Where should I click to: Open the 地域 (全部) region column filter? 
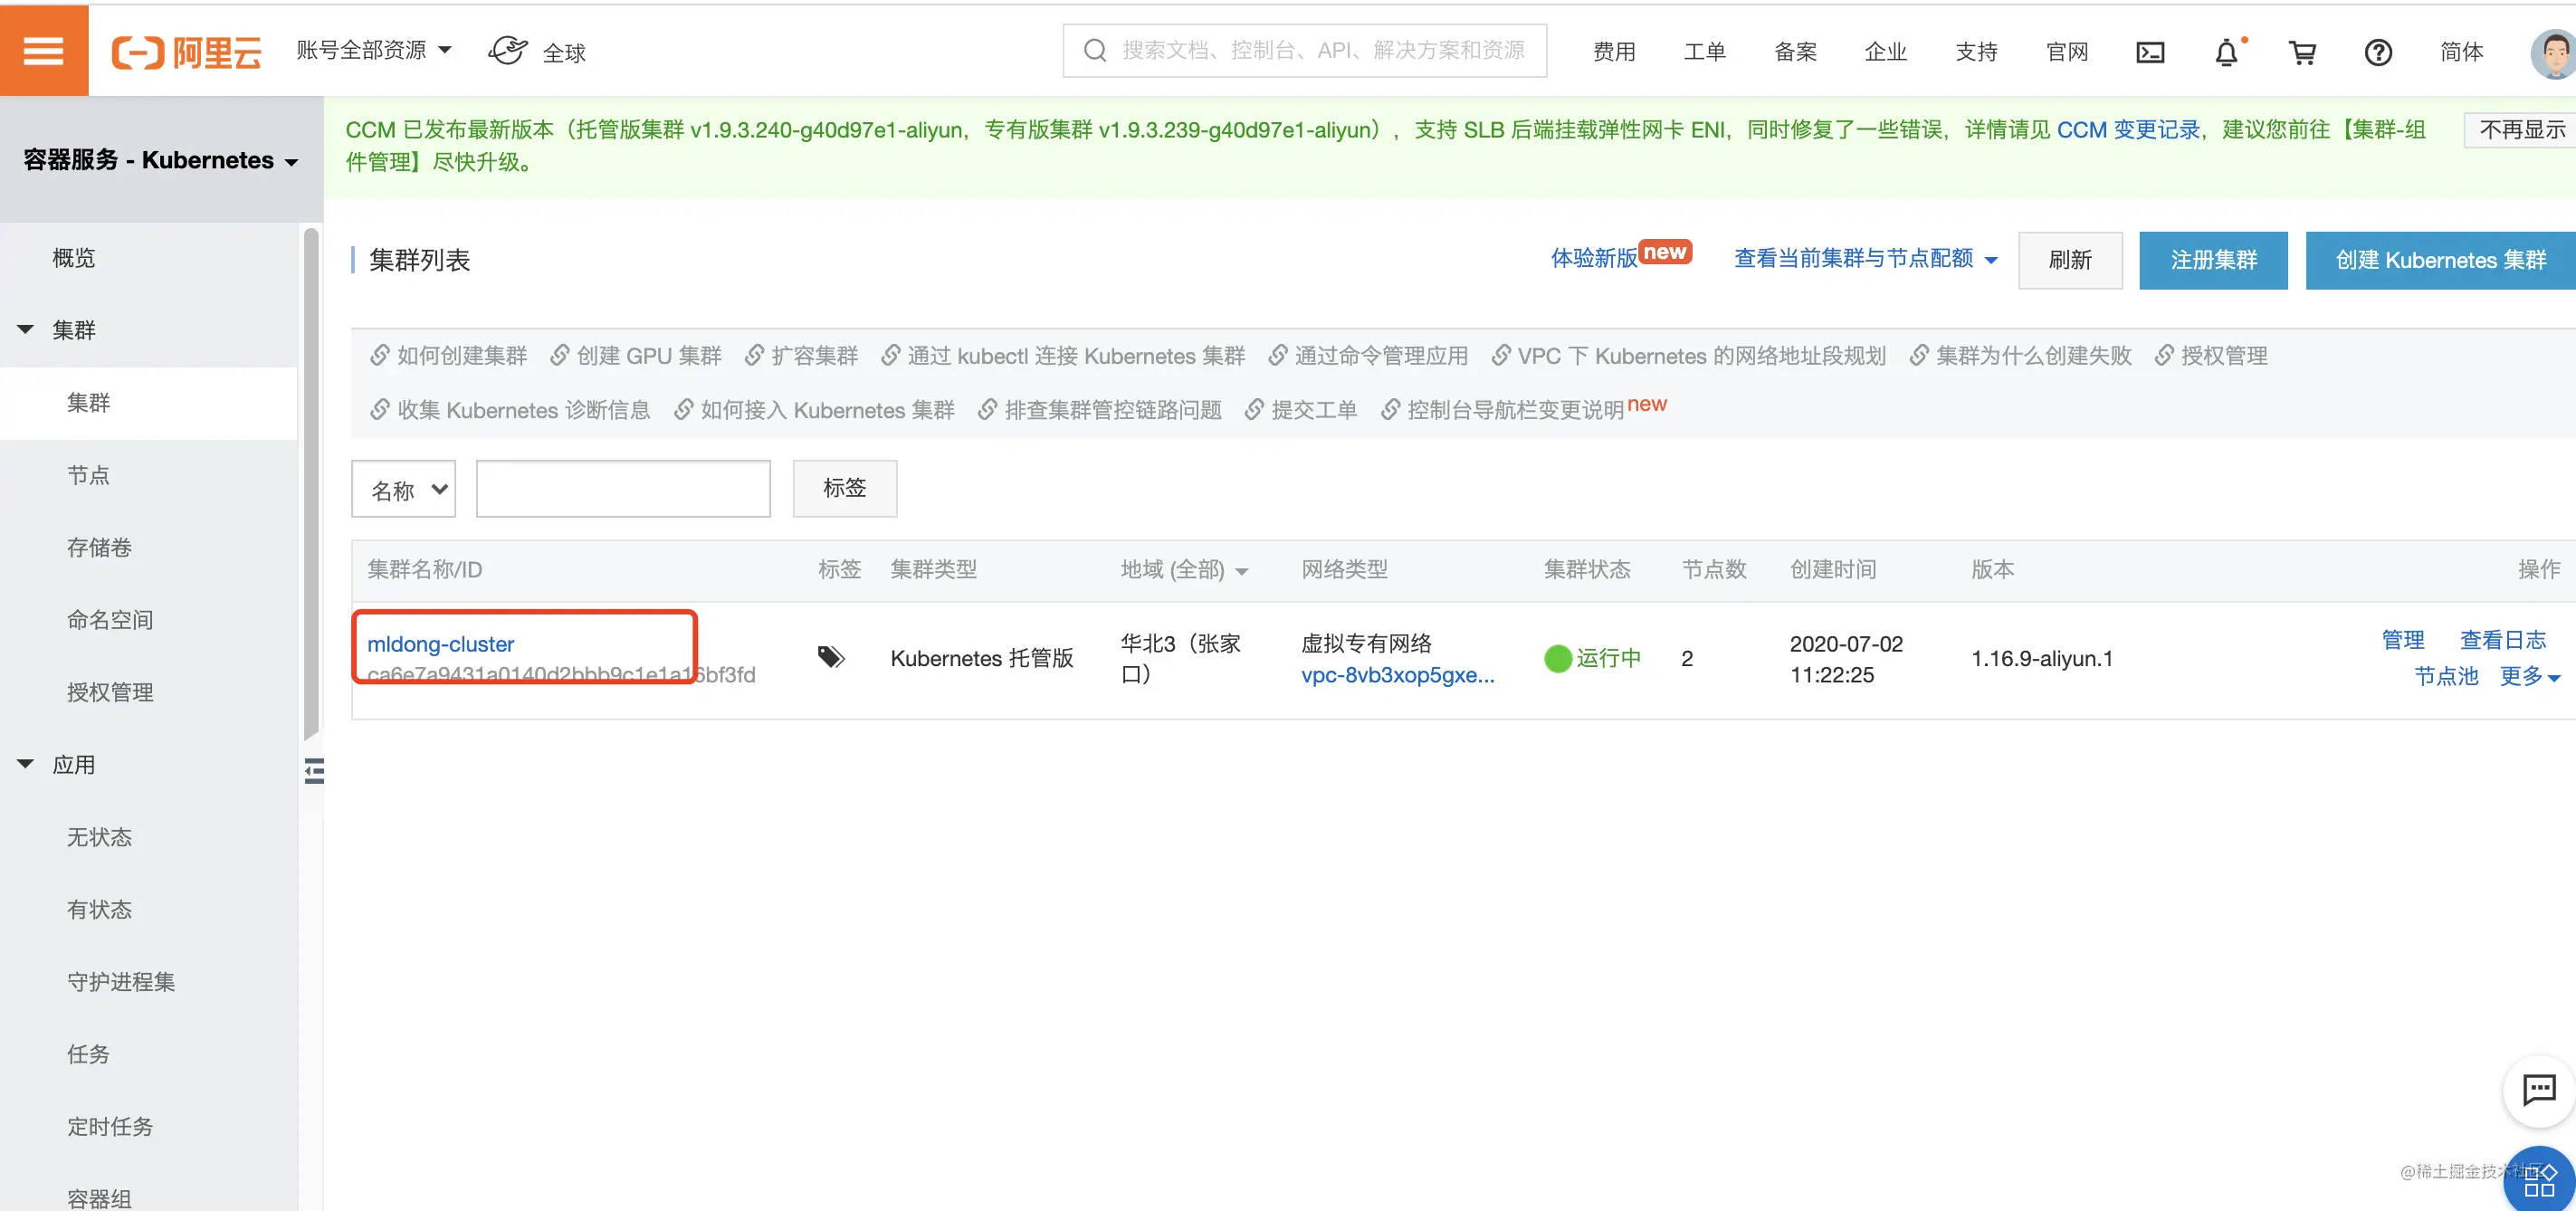pyautogui.click(x=1184, y=570)
